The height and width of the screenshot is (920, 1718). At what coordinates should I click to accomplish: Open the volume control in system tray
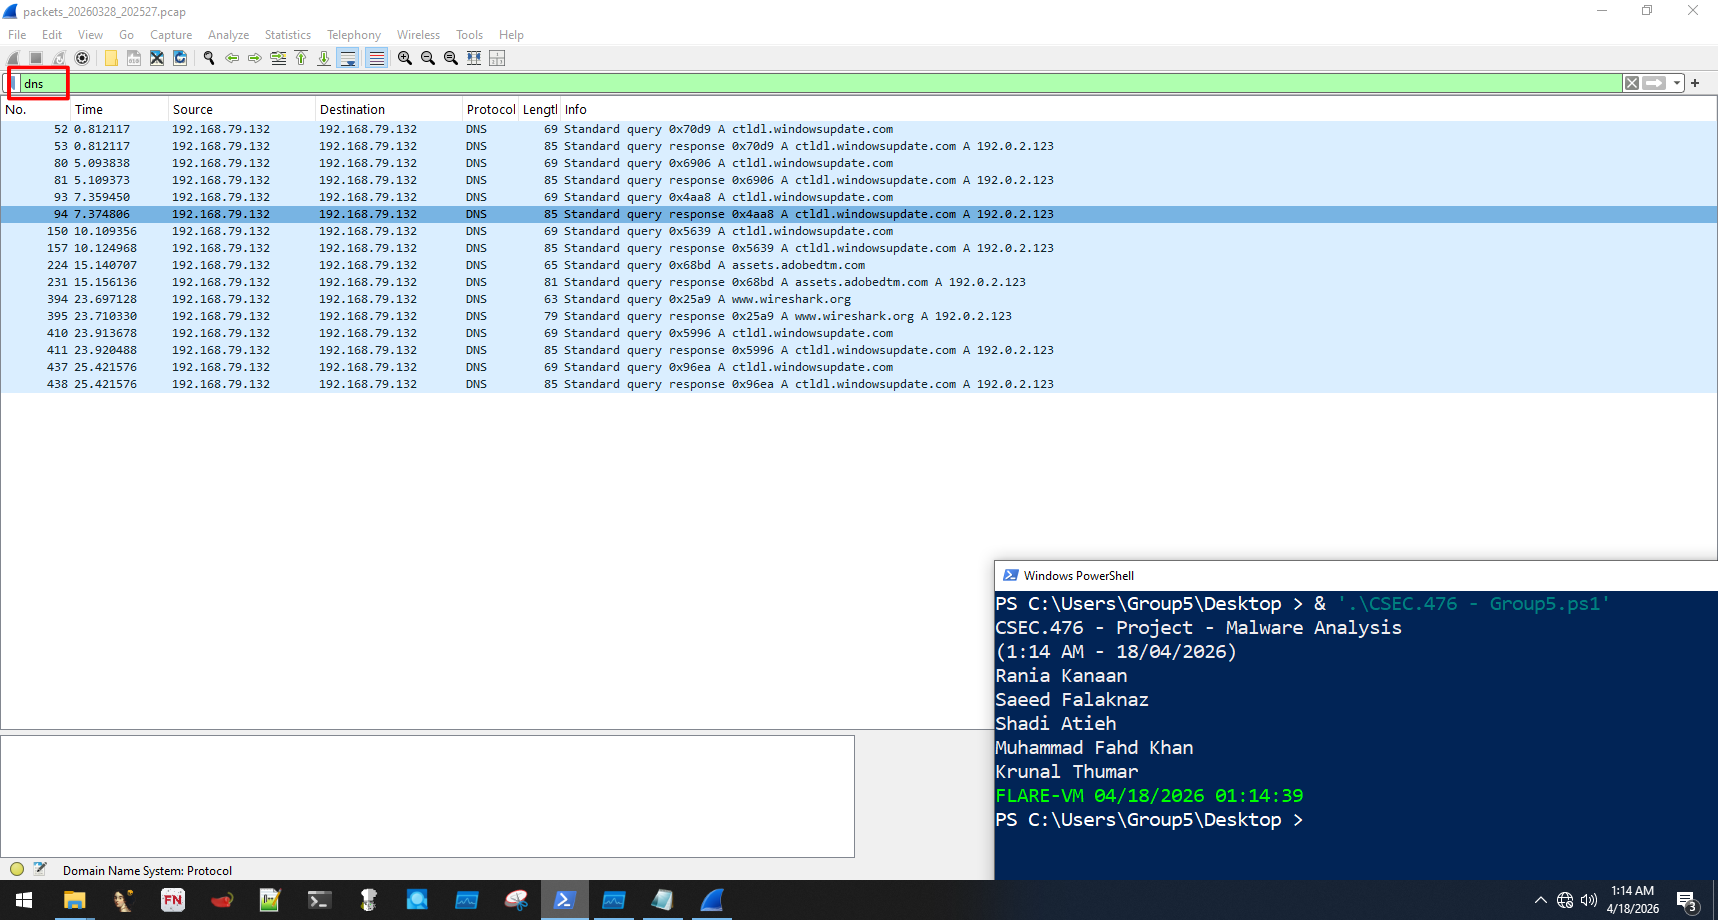pos(1589,900)
